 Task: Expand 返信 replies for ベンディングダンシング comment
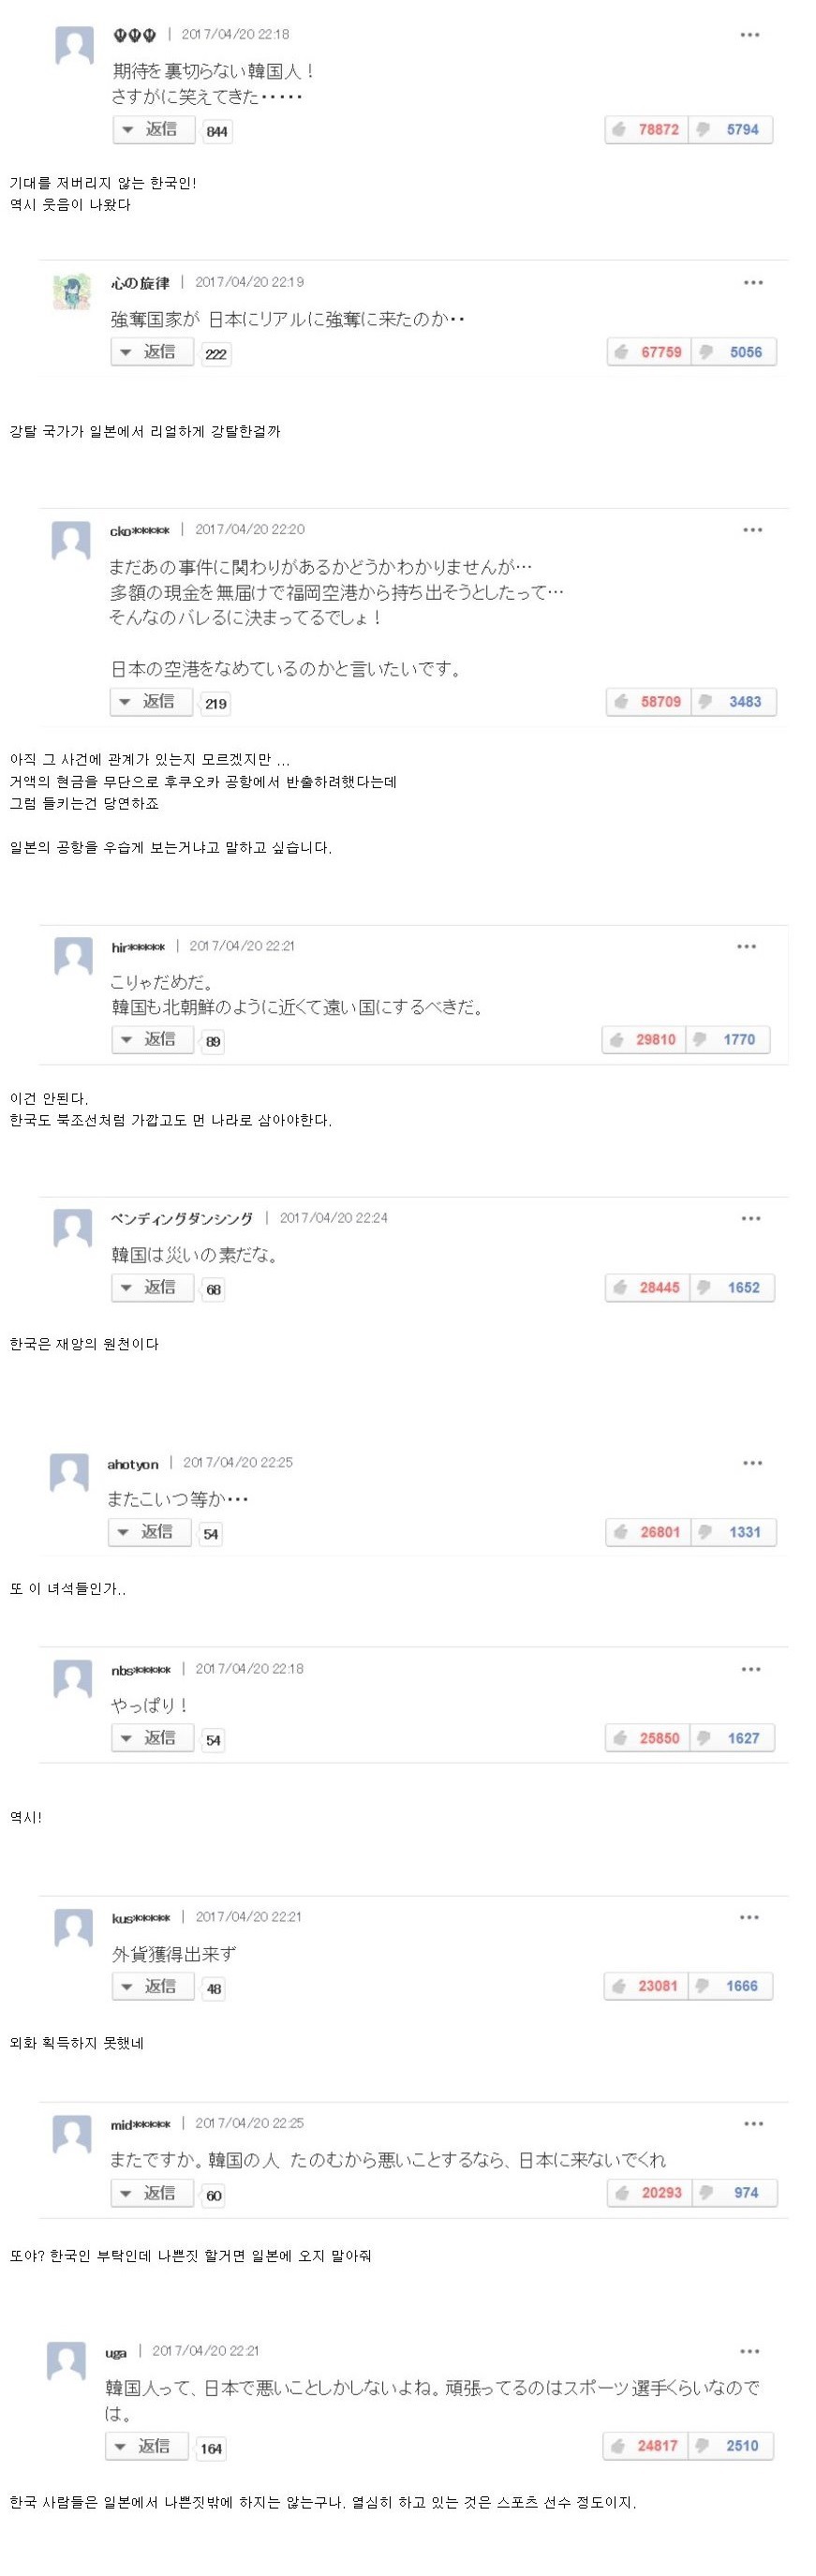tap(152, 1288)
